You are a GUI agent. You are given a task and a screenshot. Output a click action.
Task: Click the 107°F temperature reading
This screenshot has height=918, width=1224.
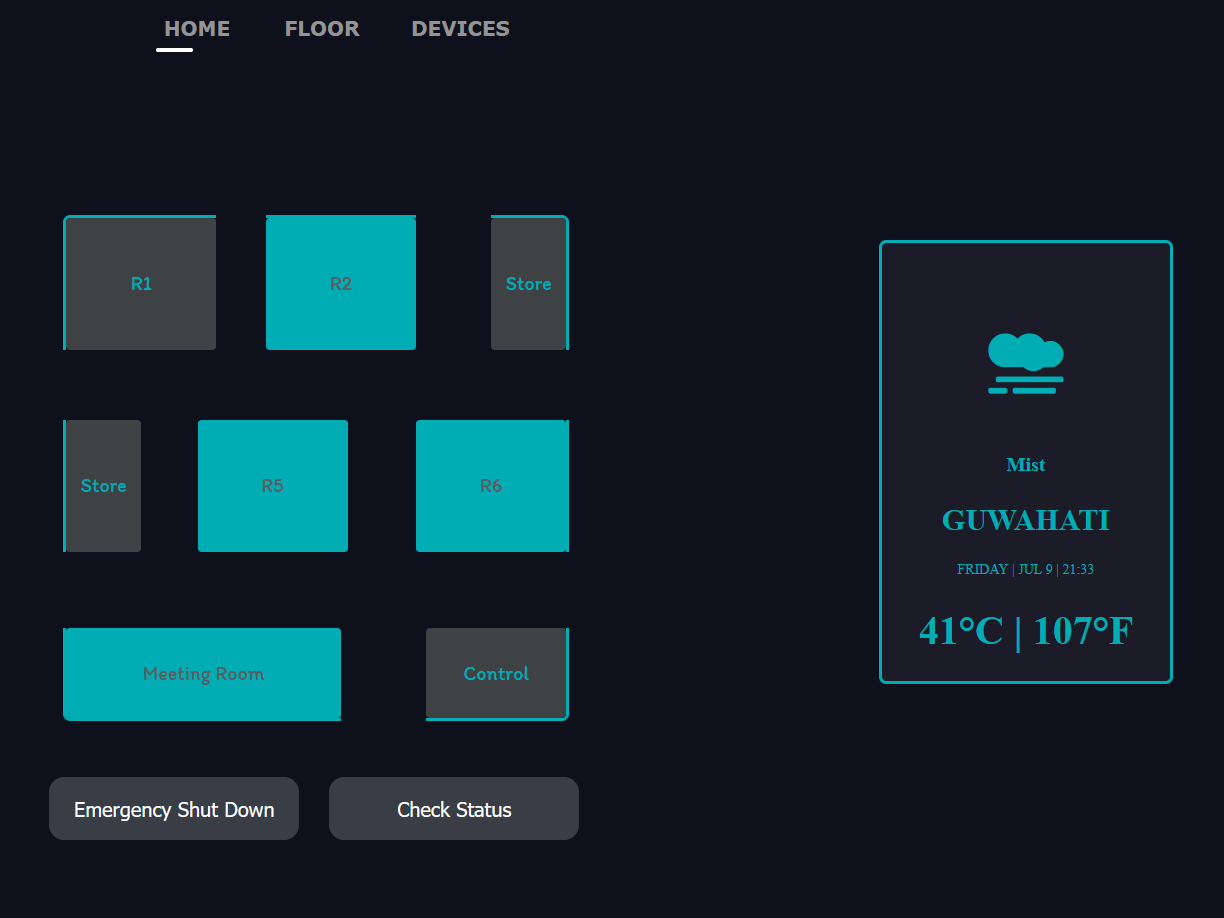[1082, 631]
